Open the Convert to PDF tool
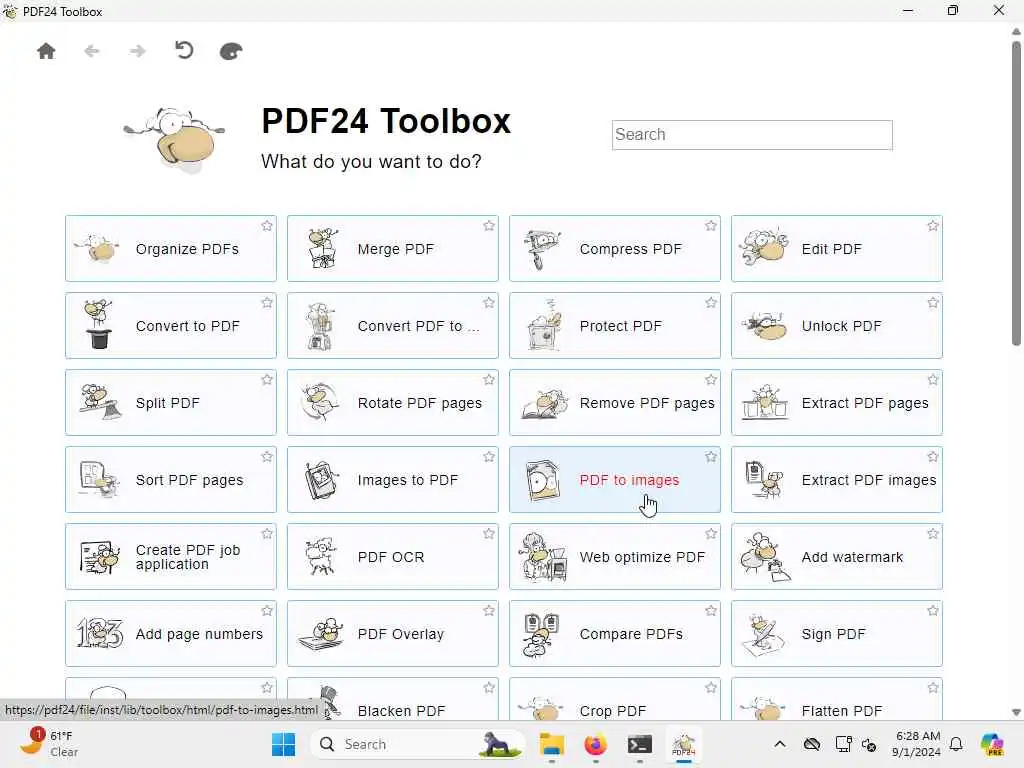This screenshot has height=768, width=1024. [170, 326]
